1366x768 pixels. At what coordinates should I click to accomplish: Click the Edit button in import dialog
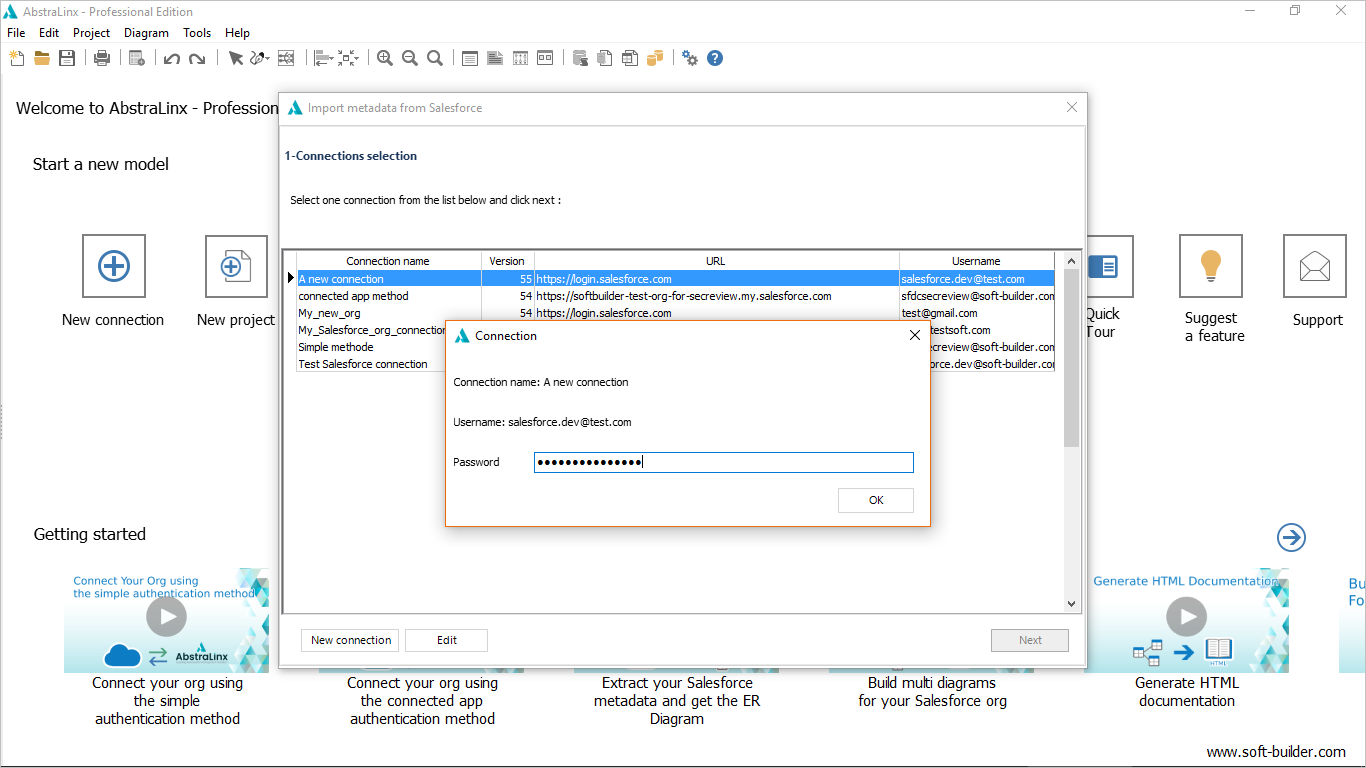[447, 640]
